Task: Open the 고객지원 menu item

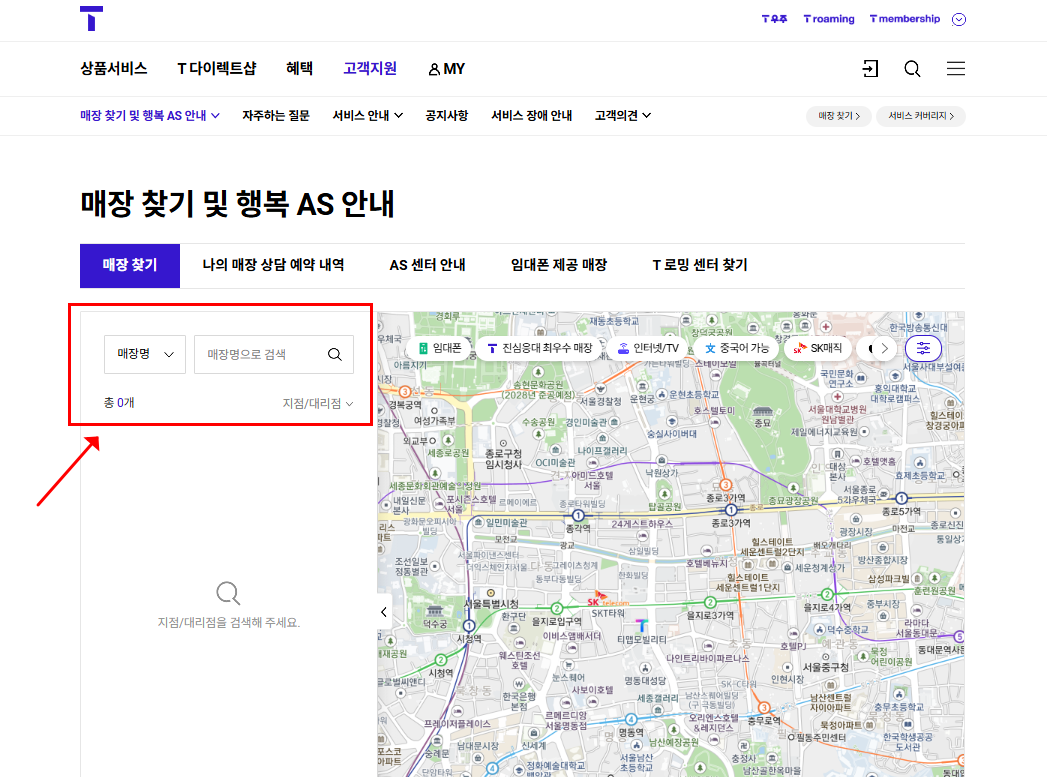Action: tap(369, 69)
